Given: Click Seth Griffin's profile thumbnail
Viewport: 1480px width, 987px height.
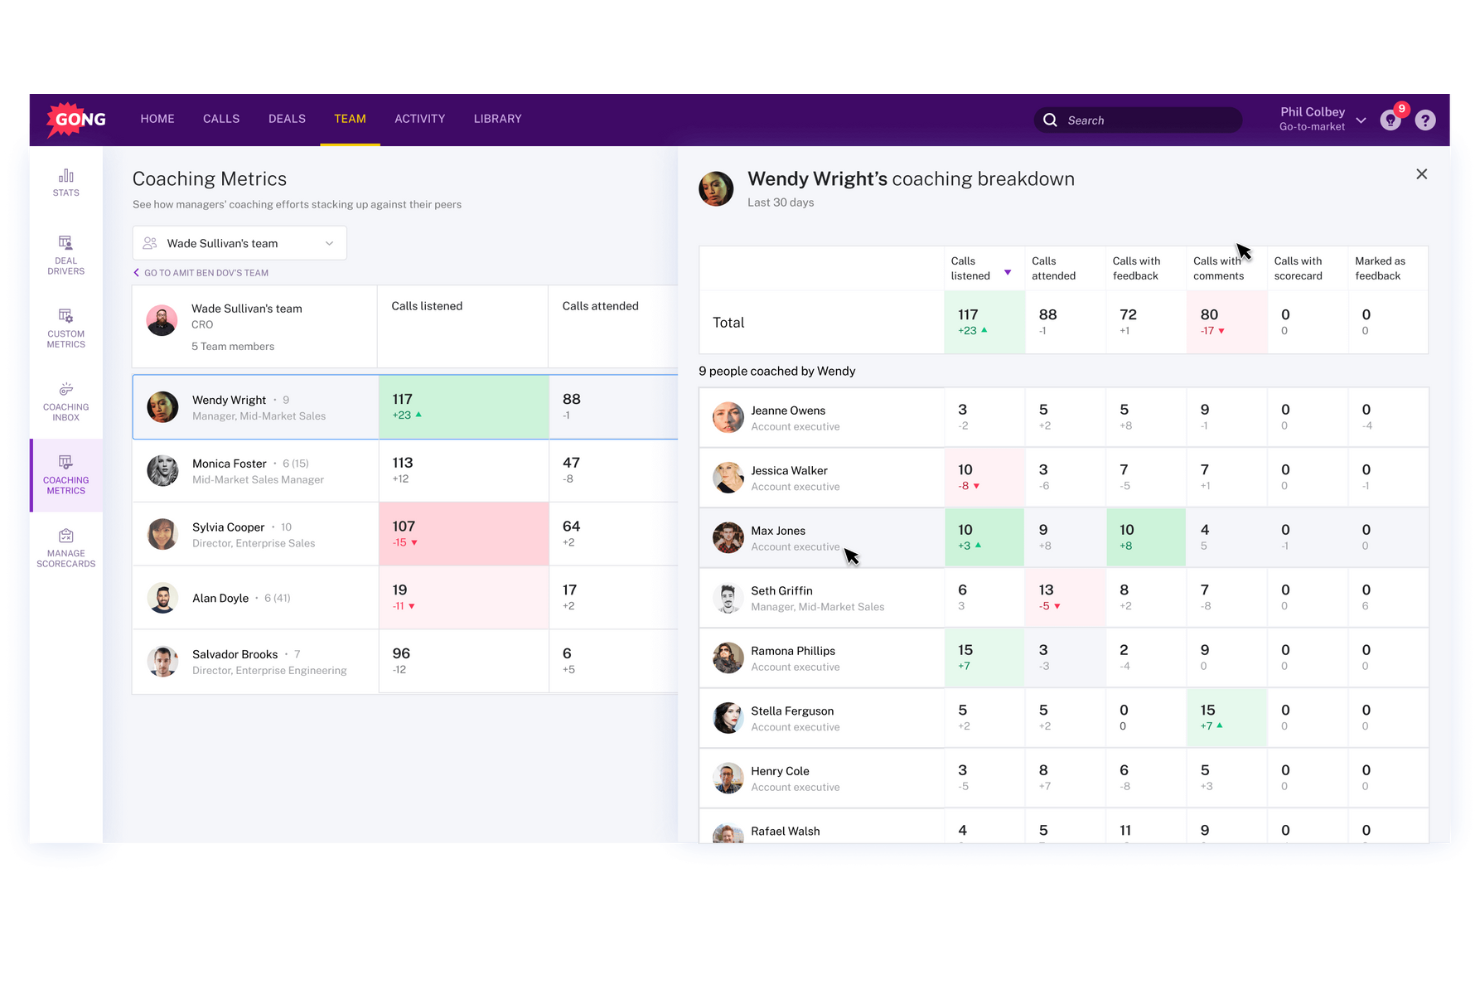Looking at the screenshot, I should pos(728,597).
